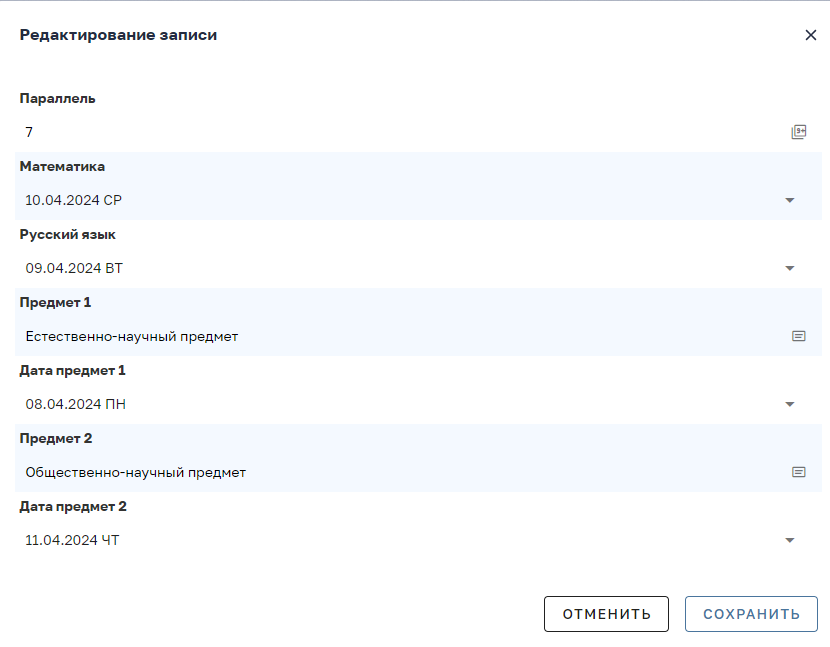Click the Естественно-научный предмет text field

402,336
